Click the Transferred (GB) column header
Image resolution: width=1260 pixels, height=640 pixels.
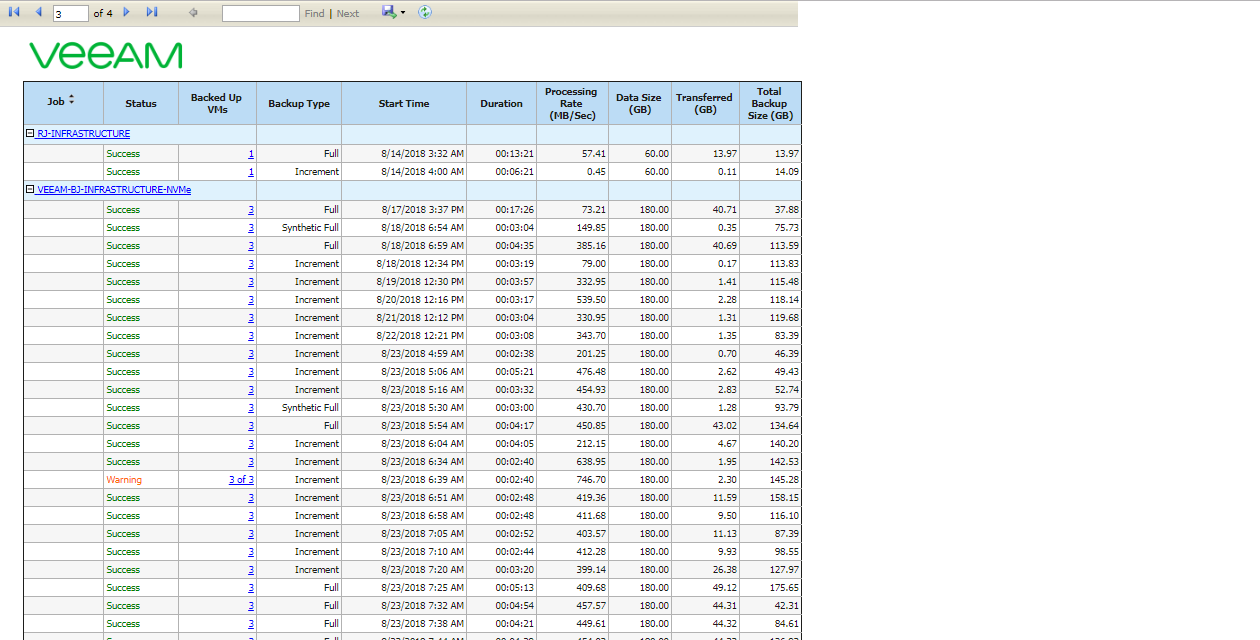tap(705, 103)
